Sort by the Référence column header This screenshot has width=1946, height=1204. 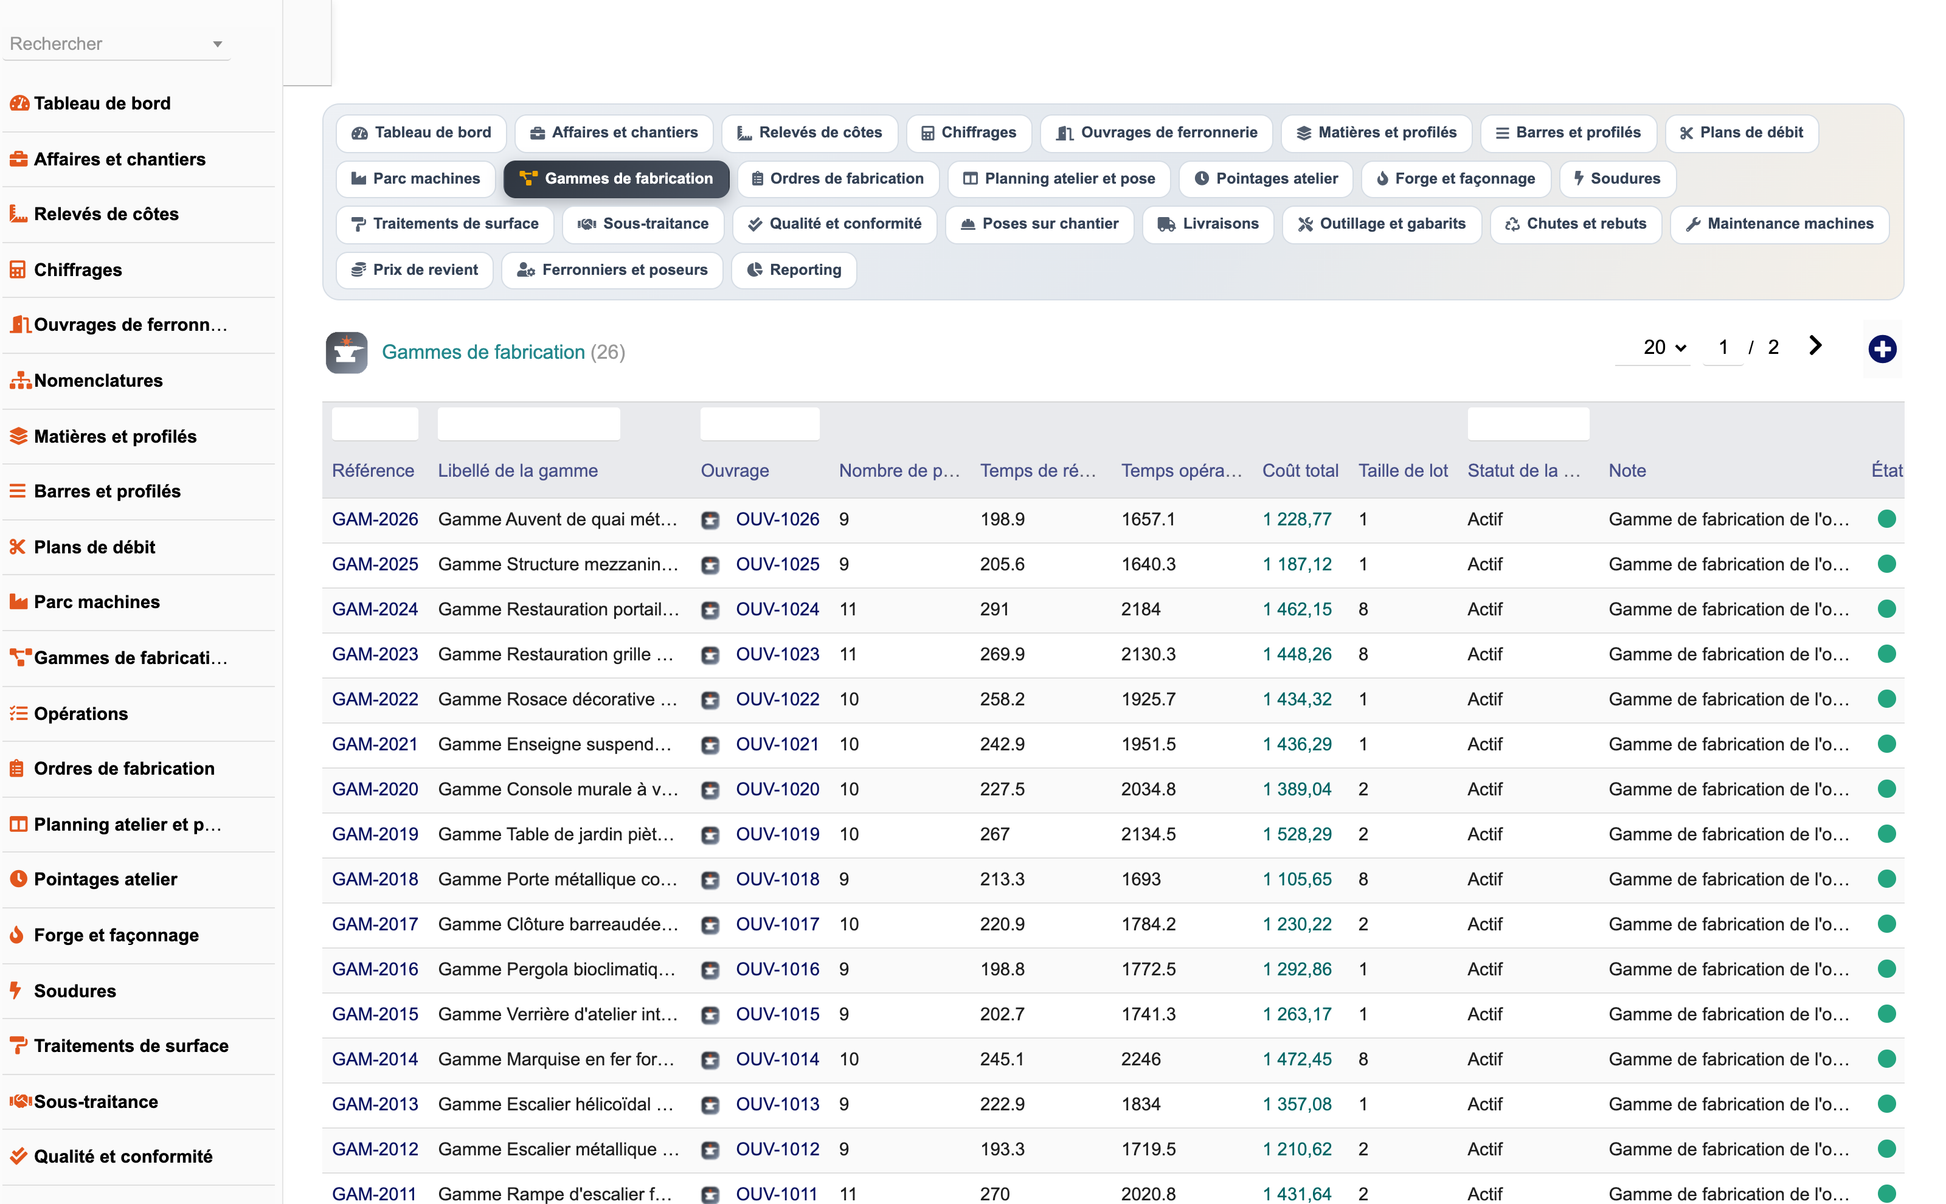click(x=373, y=471)
